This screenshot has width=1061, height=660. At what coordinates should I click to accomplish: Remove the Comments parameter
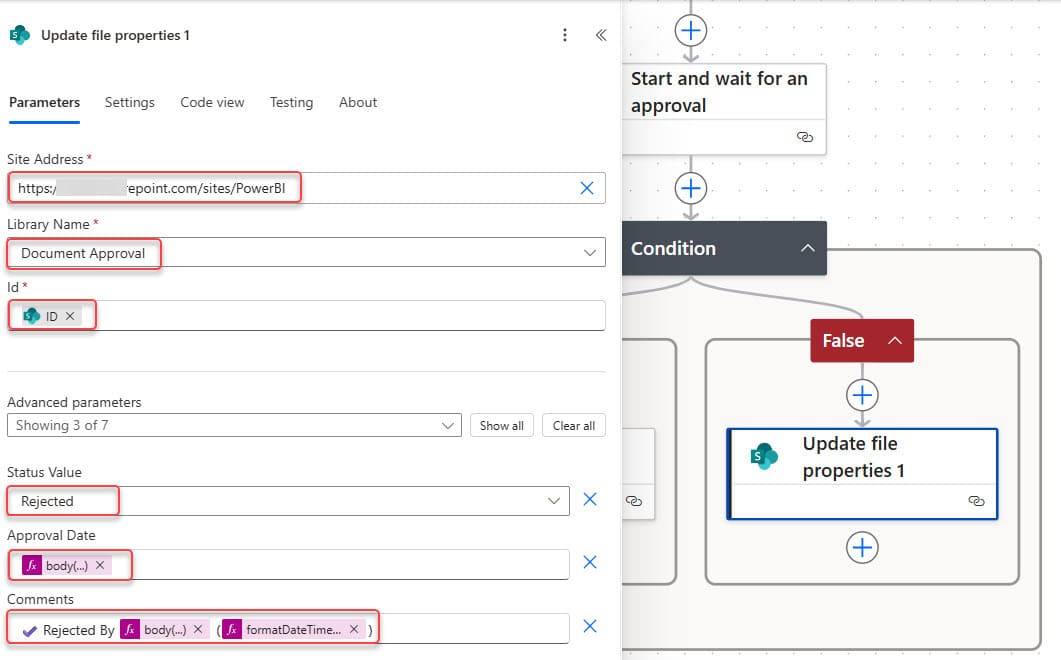pyautogui.click(x=590, y=626)
